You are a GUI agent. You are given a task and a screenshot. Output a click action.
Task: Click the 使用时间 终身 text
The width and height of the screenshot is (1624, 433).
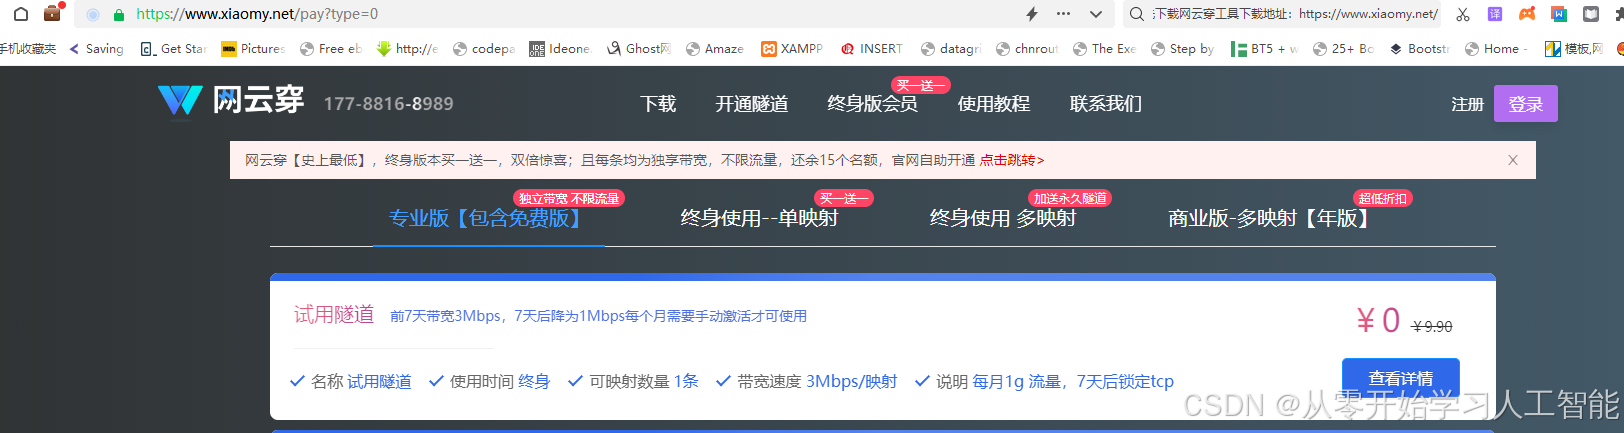click(500, 381)
